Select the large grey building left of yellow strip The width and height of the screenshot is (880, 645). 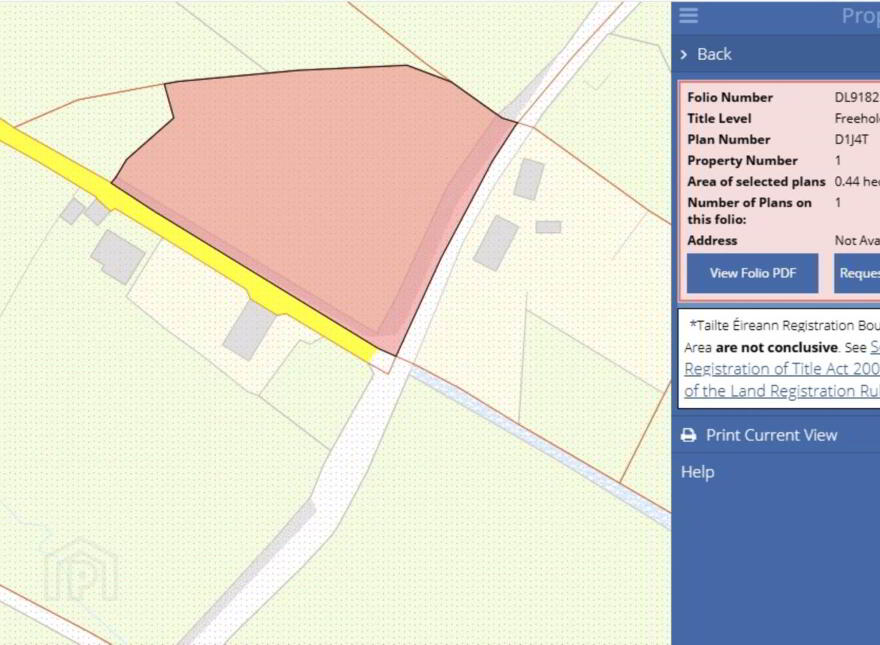(118, 257)
